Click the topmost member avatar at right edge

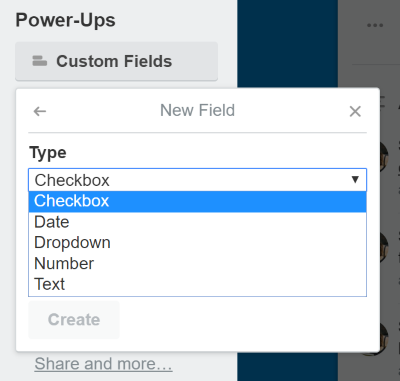pos(384,157)
